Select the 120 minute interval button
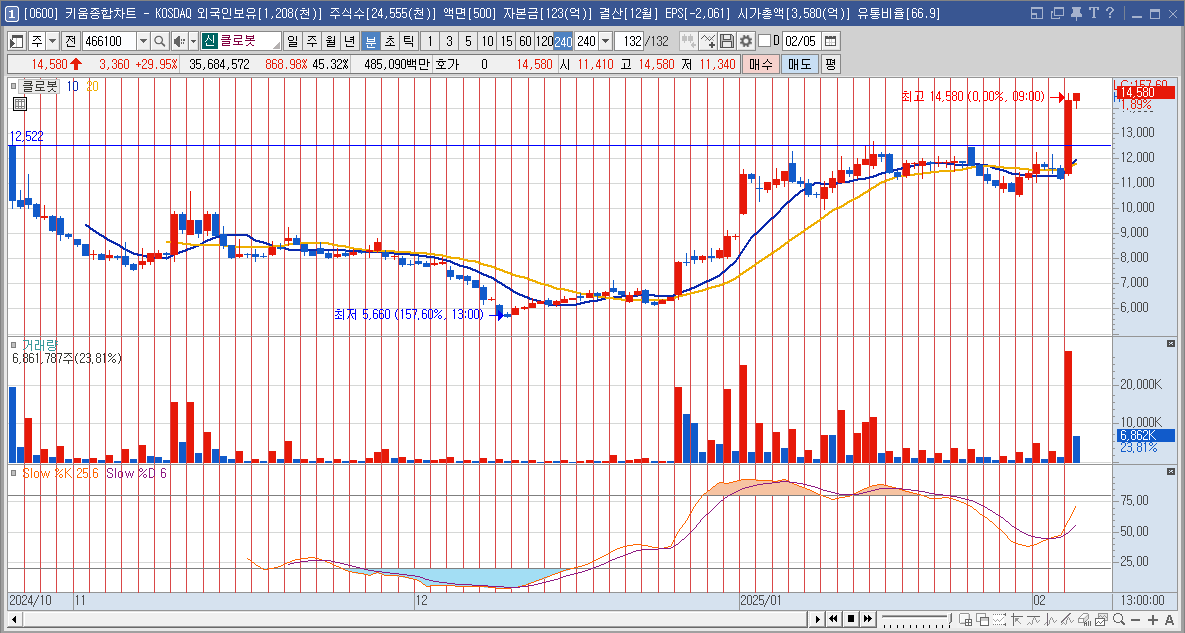The image size is (1185, 633). click(544, 42)
